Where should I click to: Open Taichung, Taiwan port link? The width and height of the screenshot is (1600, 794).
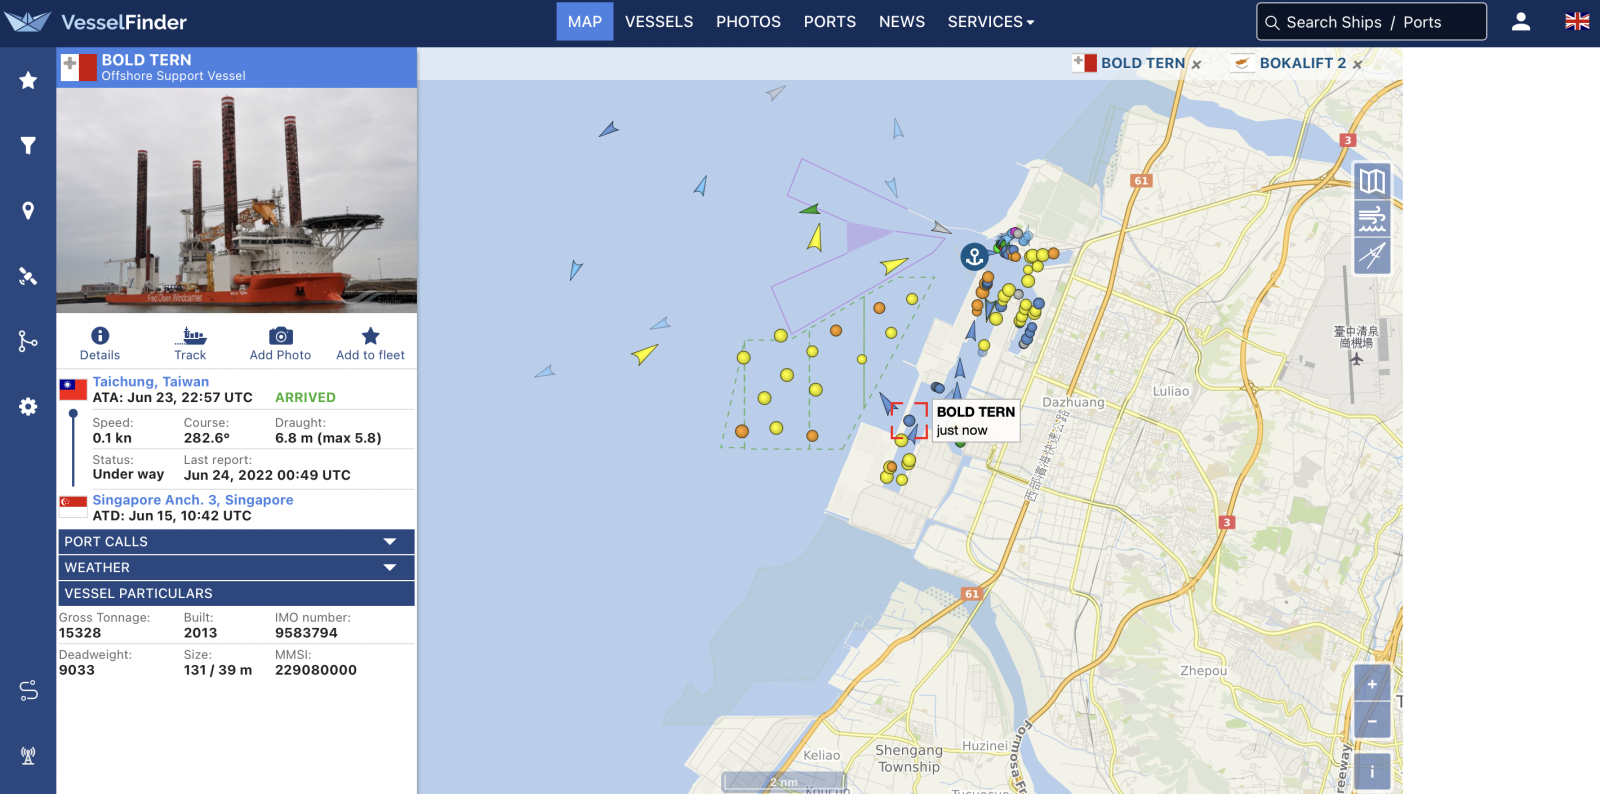pyautogui.click(x=151, y=382)
